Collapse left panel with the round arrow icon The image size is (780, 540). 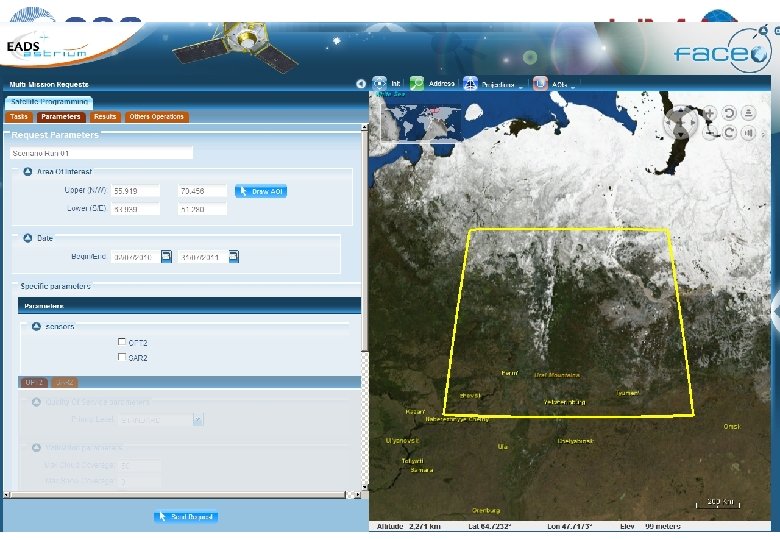click(361, 84)
